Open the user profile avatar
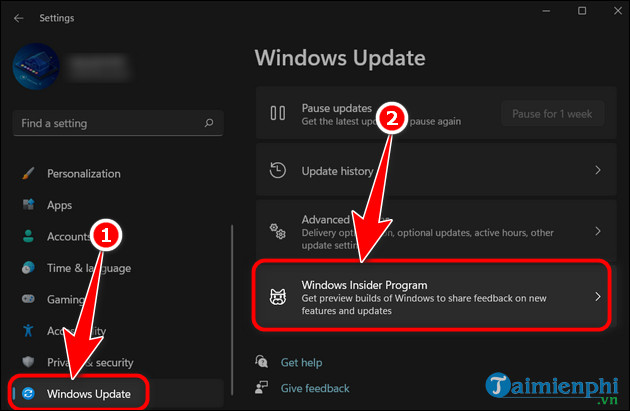The width and height of the screenshot is (630, 411). [x=36, y=66]
